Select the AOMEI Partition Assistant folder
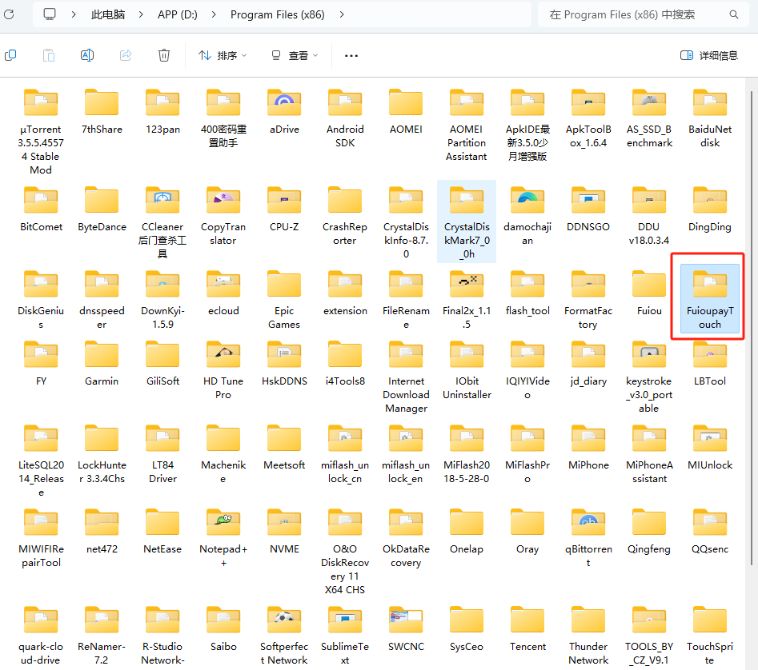This screenshot has height=670, width=758. (466, 125)
